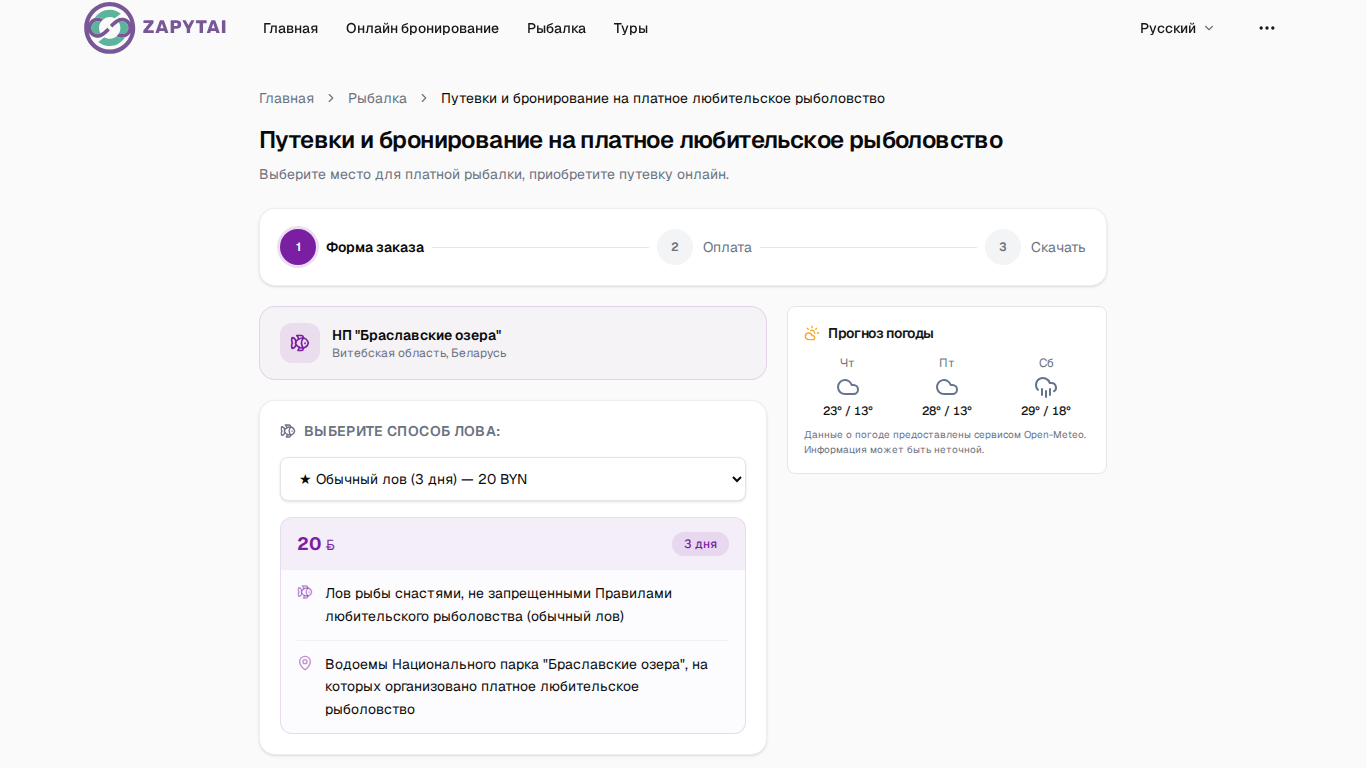Click the step 3 circle for Скачать
The width and height of the screenshot is (1366, 768).
click(1003, 247)
